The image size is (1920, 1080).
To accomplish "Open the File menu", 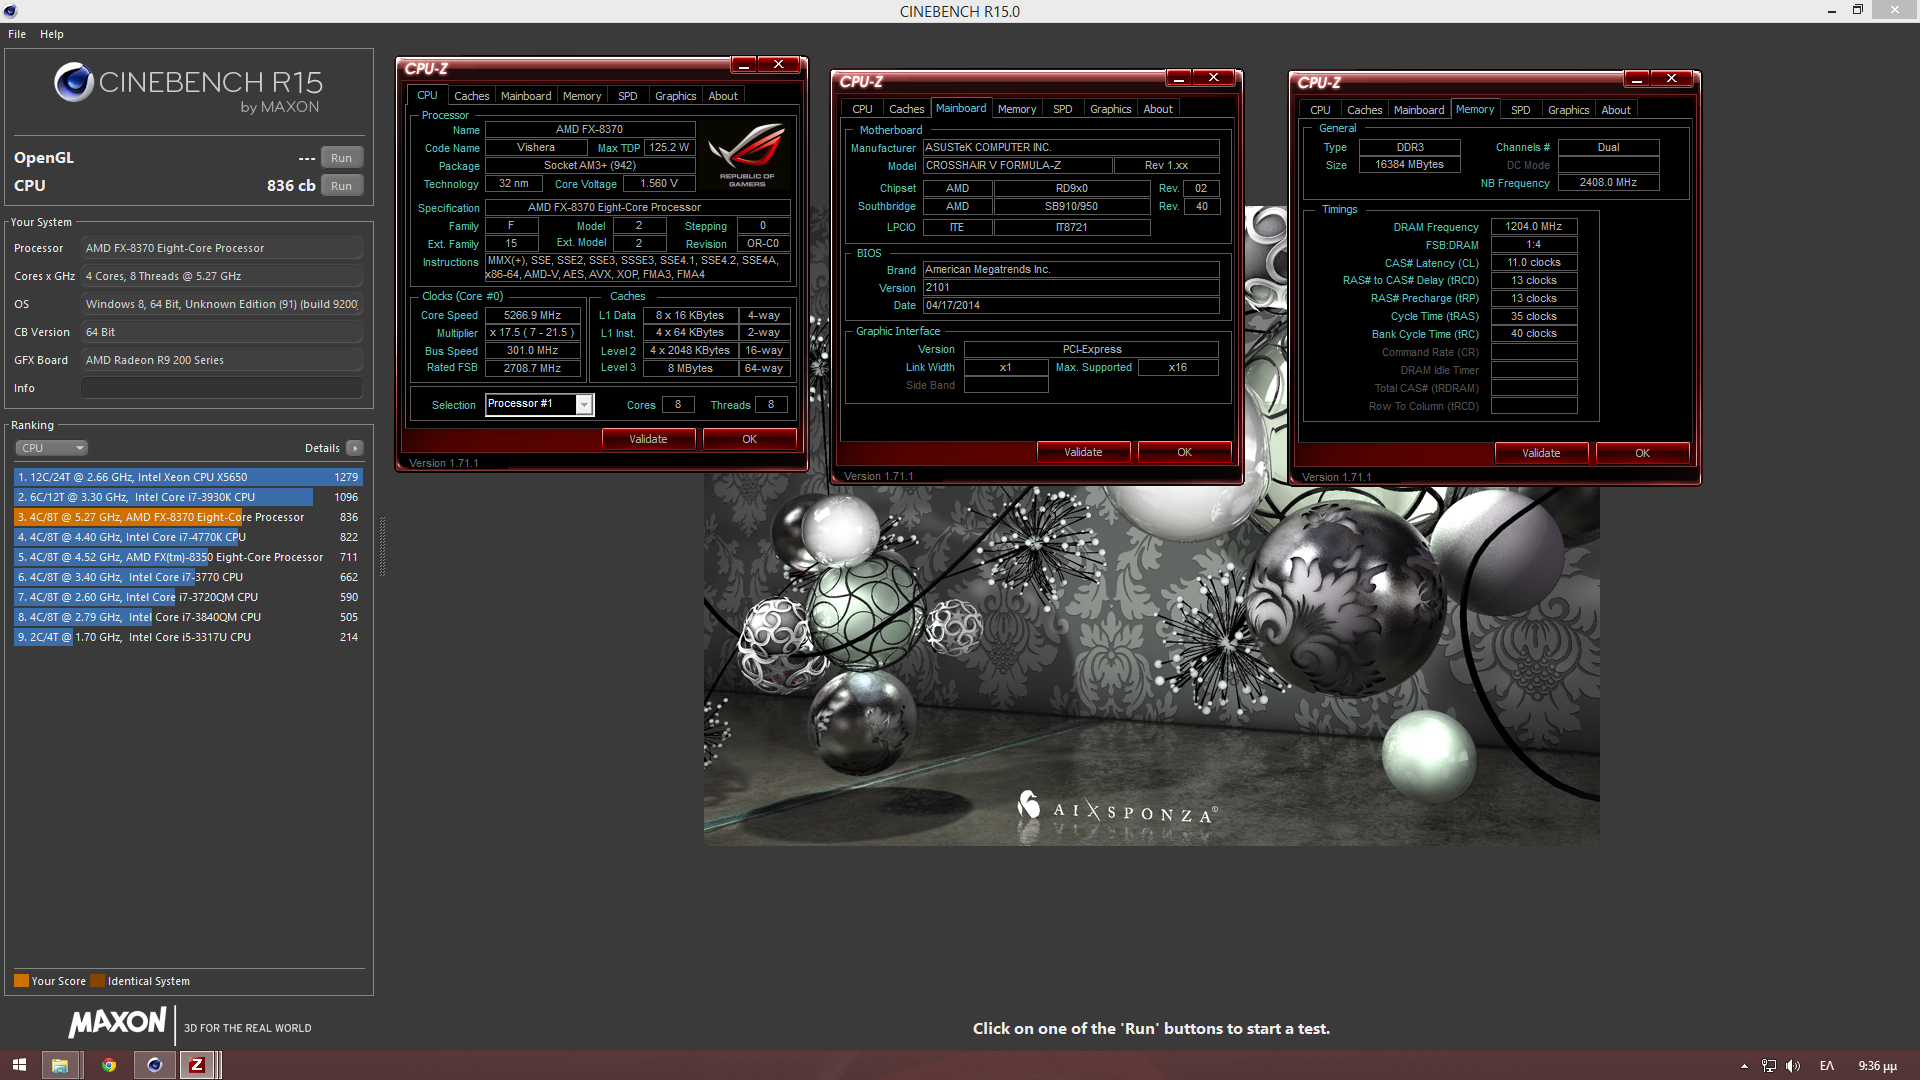I will pos(17,34).
